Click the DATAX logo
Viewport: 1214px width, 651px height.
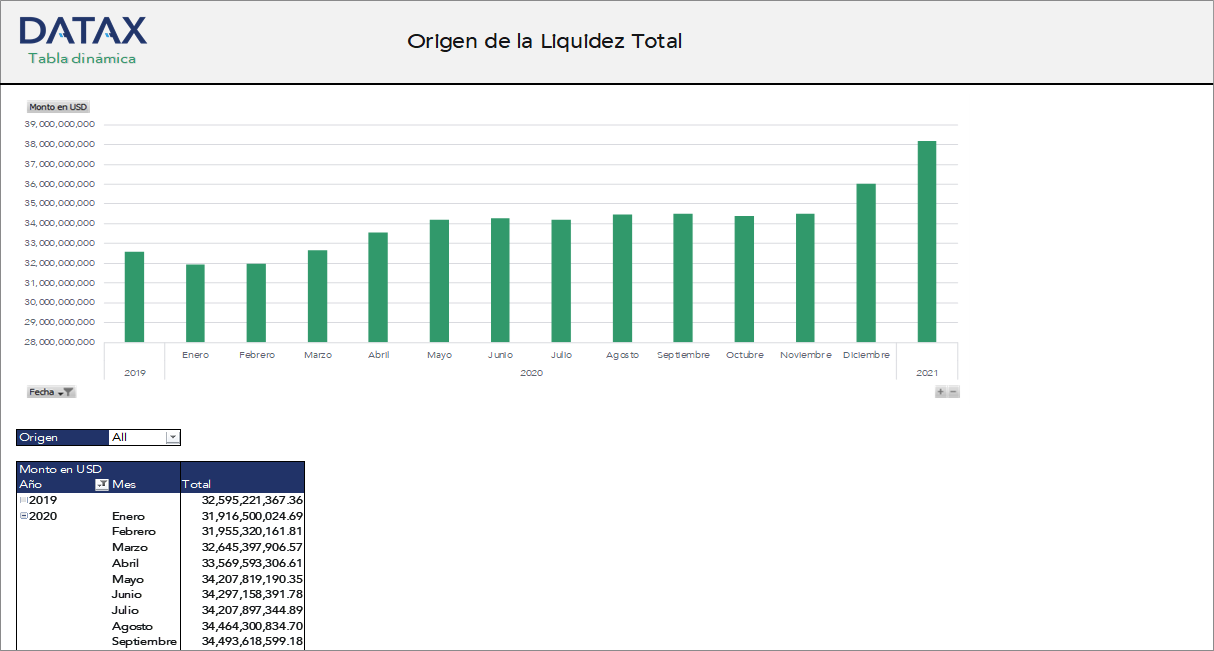click(x=84, y=31)
